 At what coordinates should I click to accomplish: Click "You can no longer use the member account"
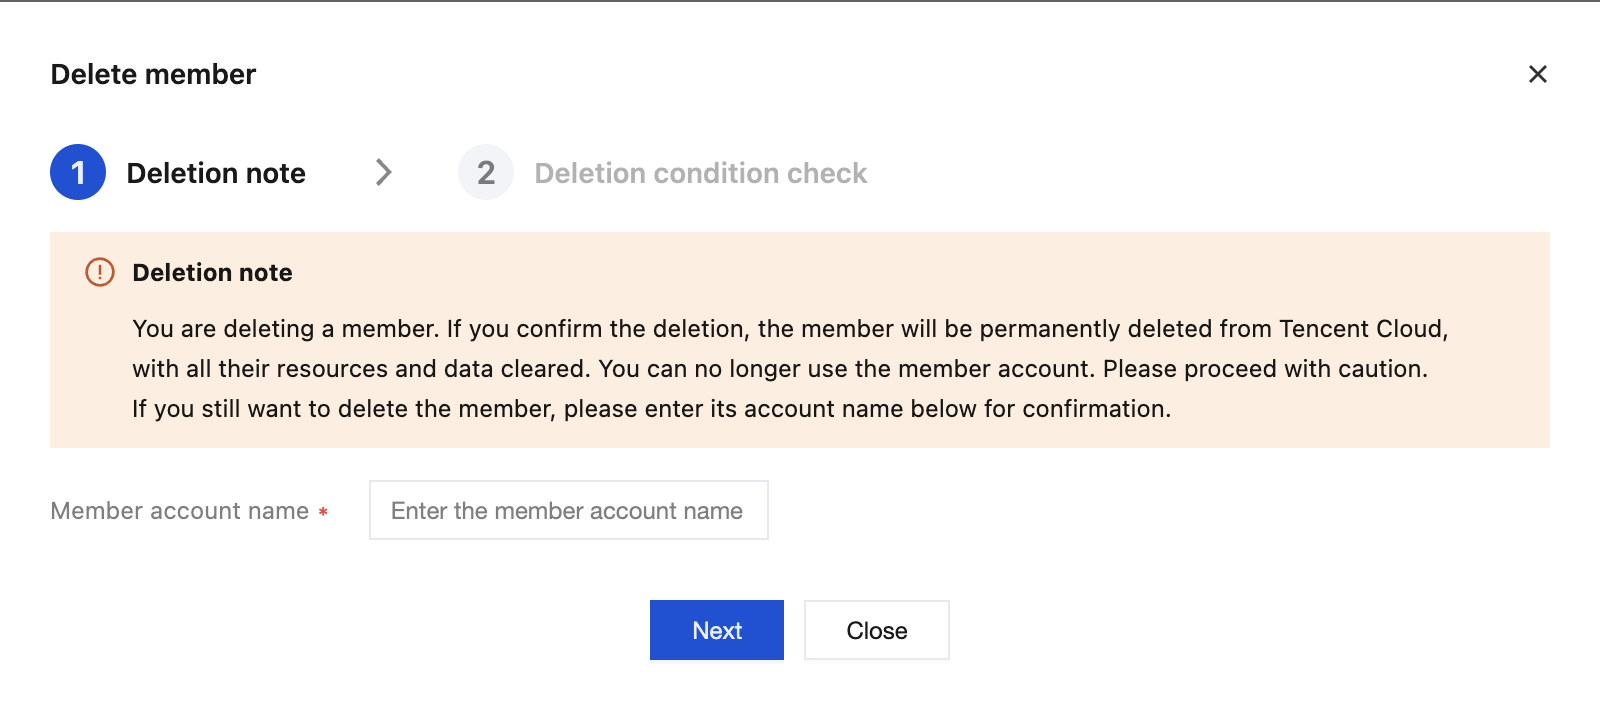pyautogui.click(x=846, y=369)
